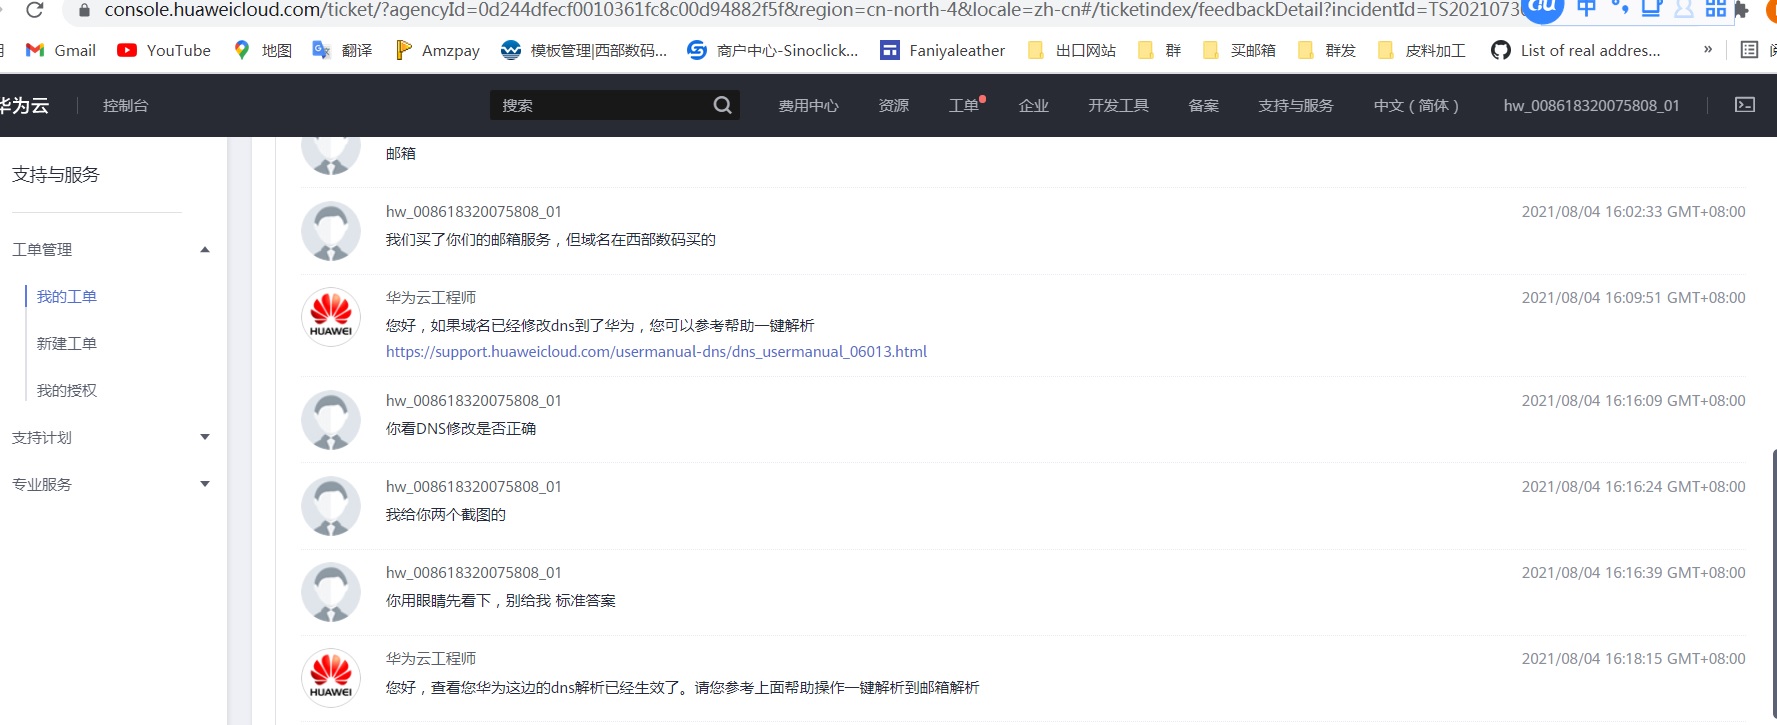Select 我的授权 in the sidebar
The width and height of the screenshot is (1777, 725).
66,390
